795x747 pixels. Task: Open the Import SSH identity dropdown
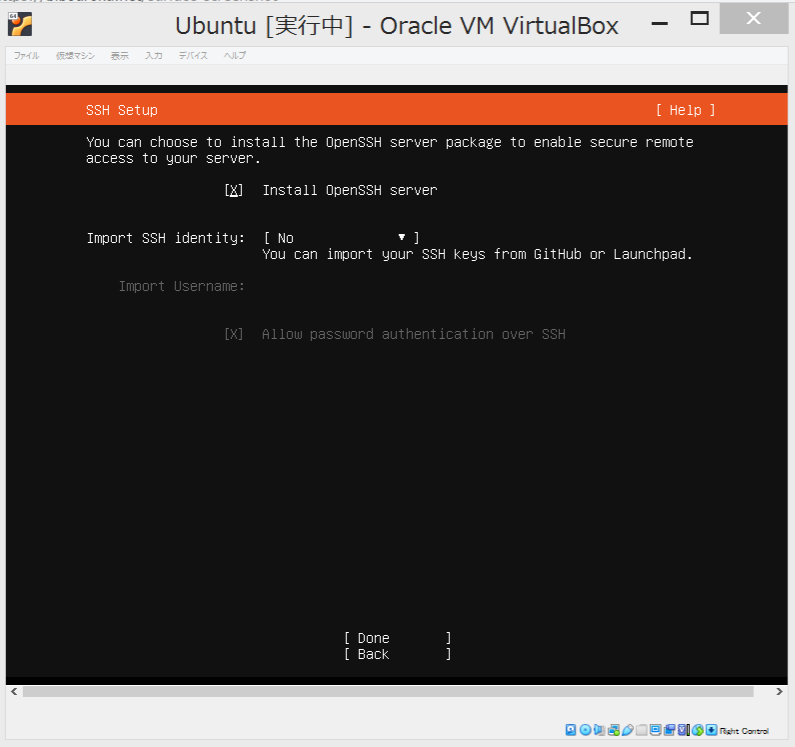tap(341, 238)
